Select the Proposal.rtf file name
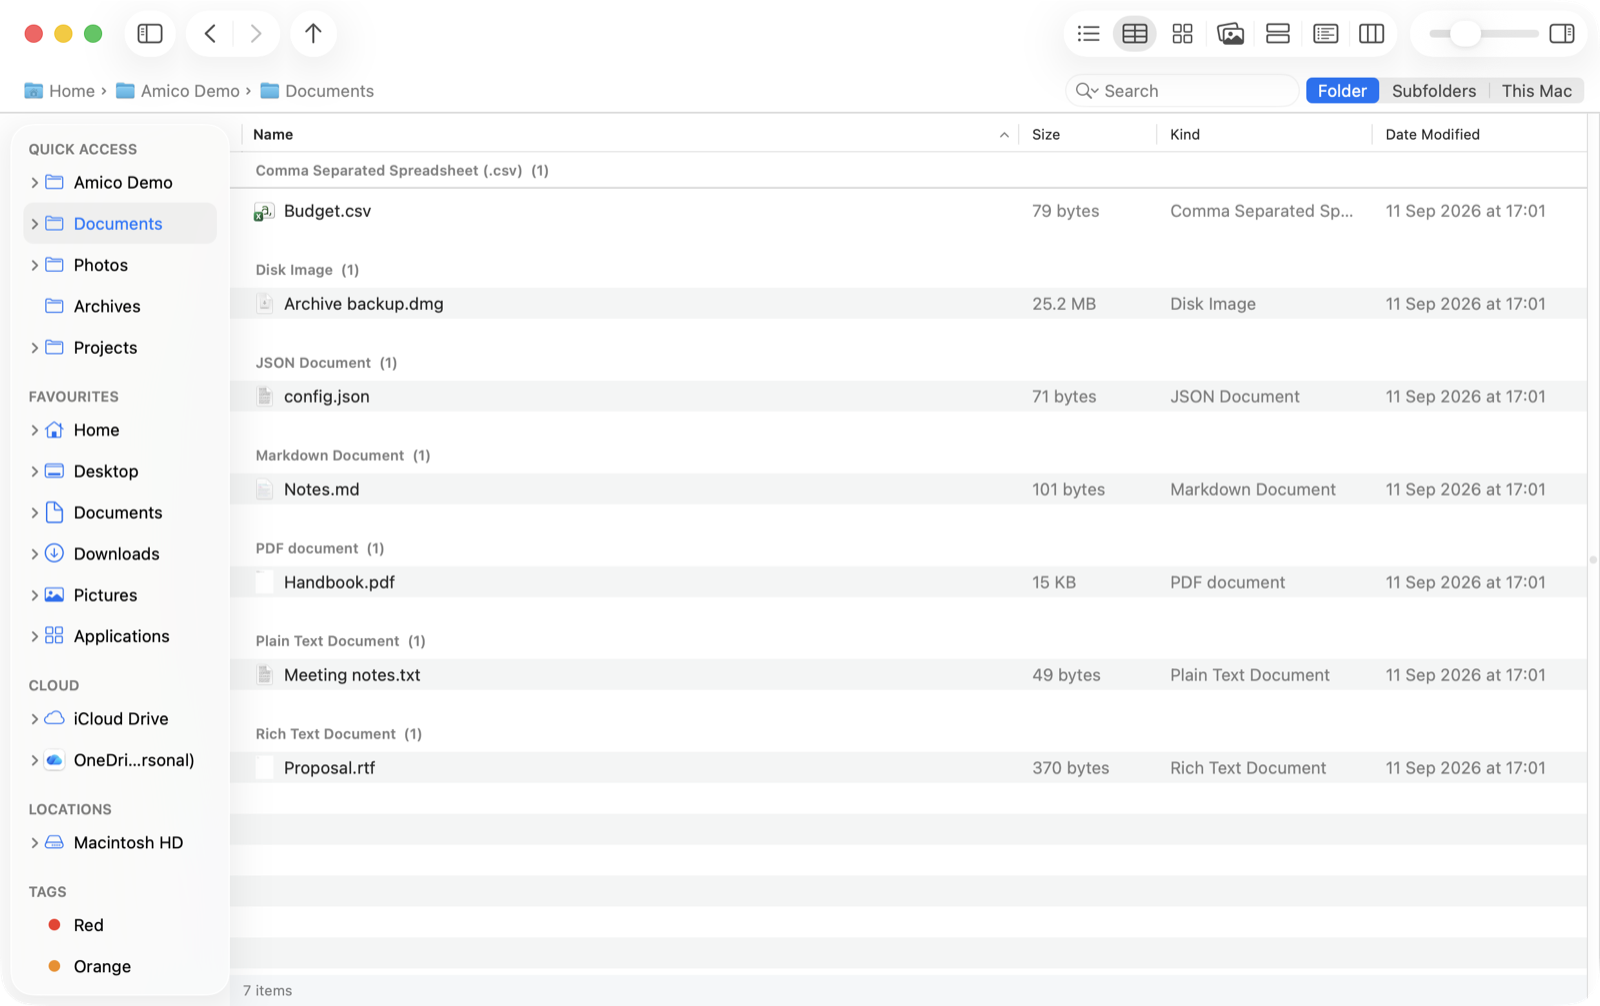This screenshot has height=1006, width=1600. 329,768
